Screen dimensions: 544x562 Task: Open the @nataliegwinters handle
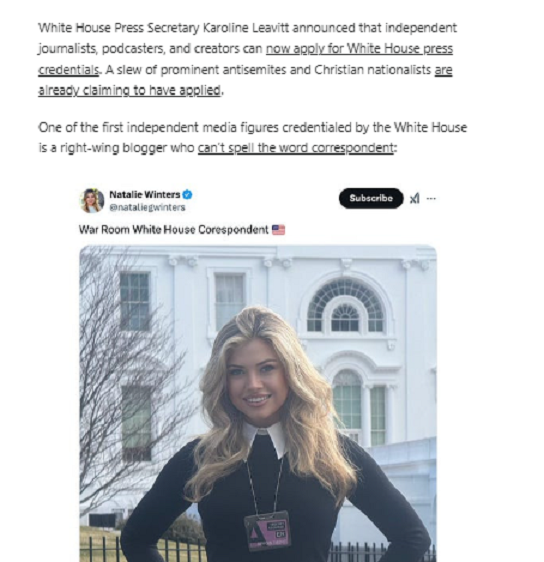tap(147, 207)
